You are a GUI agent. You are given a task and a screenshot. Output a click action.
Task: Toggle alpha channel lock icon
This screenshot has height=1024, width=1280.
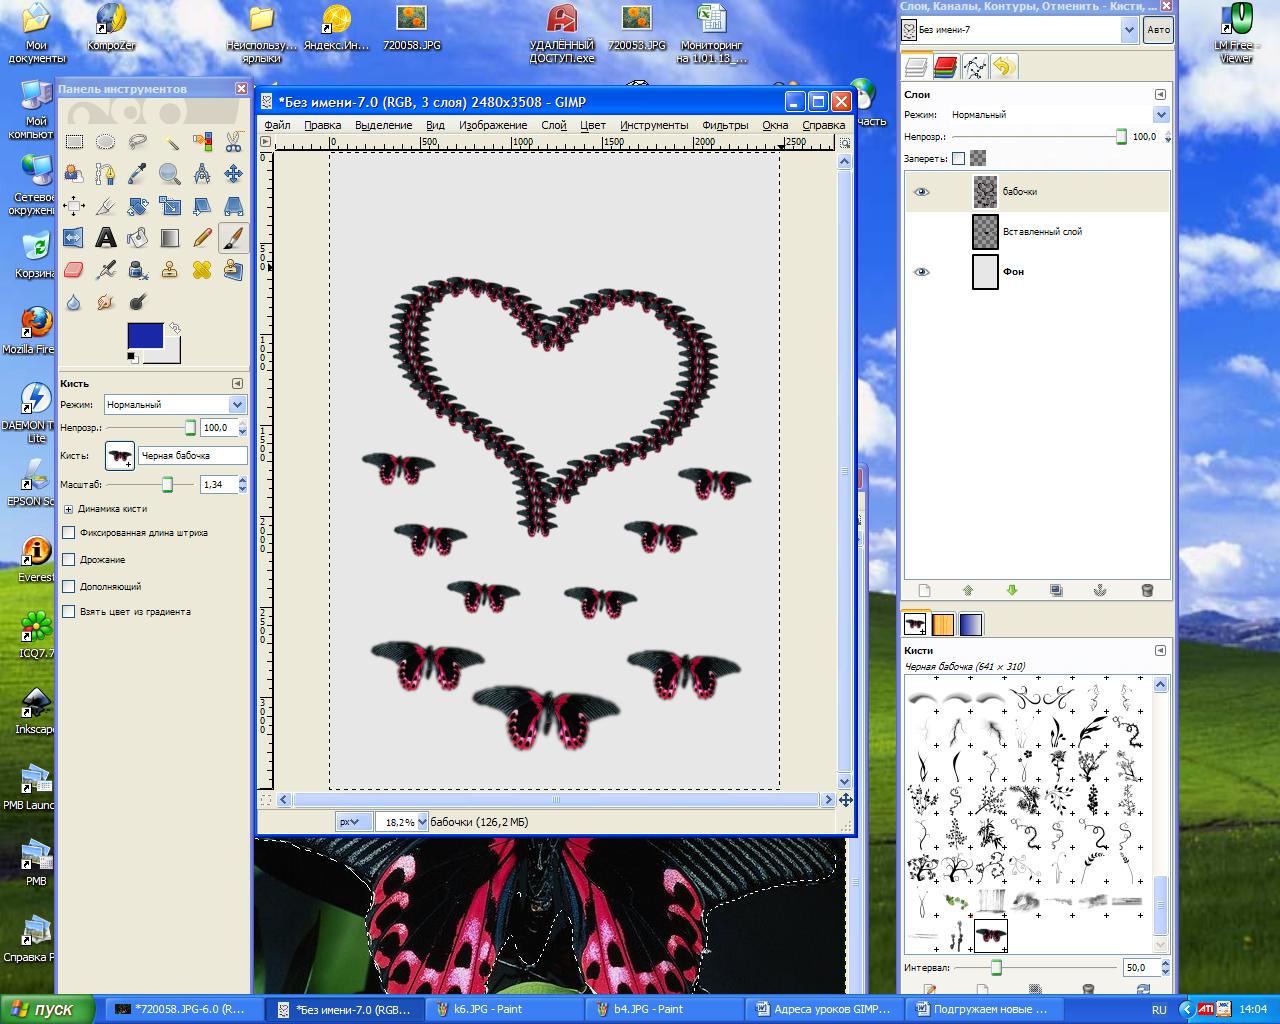(x=978, y=158)
